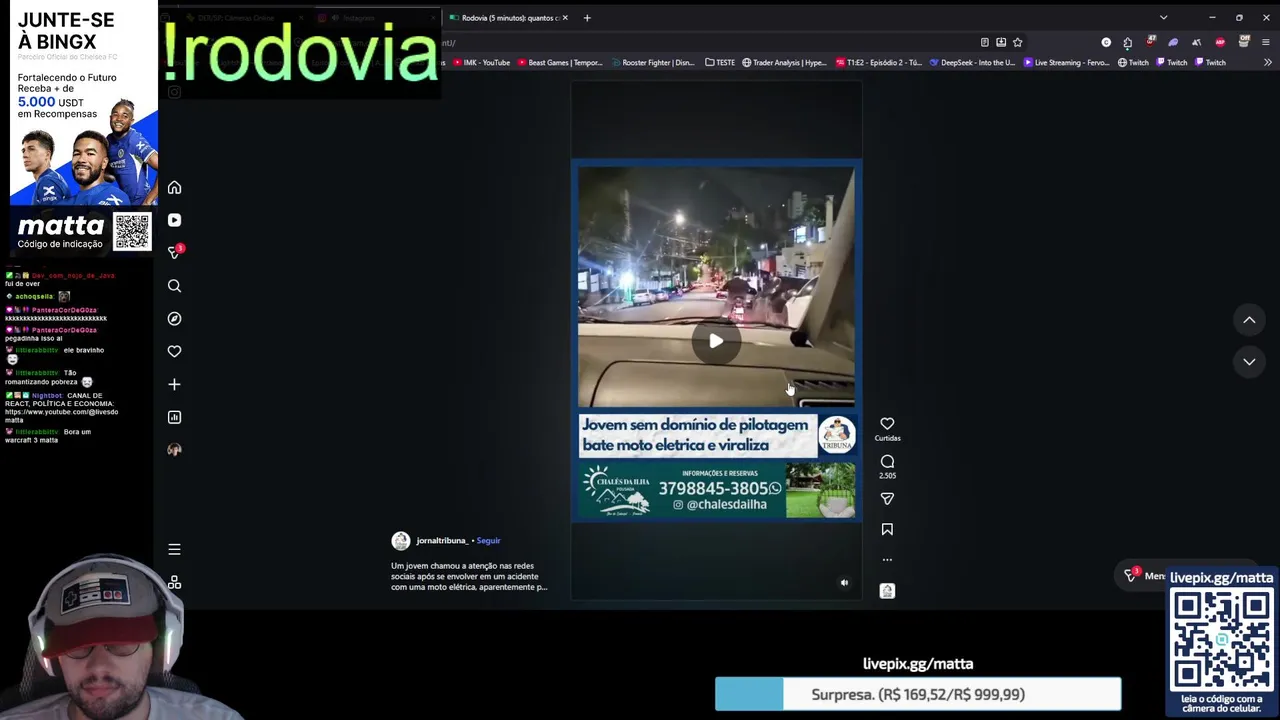Image resolution: width=1280 pixels, height=720 pixels.
Task: Open DeepSeek - Into the U... bookmark
Action: click(972, 62)
